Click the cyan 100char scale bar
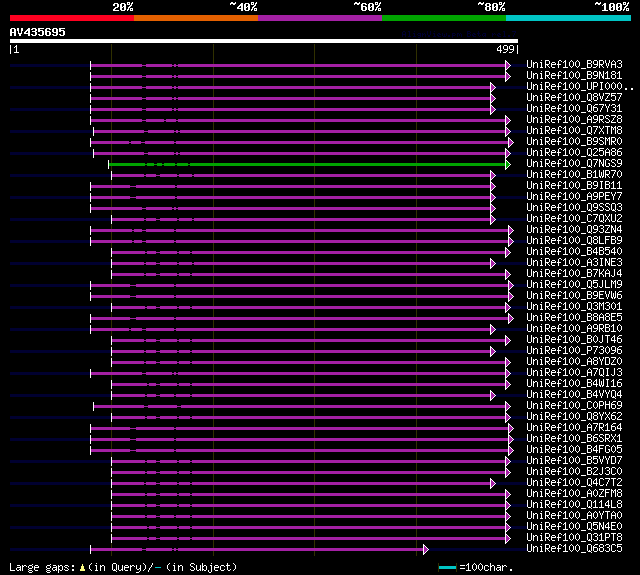Image resolution: width=640 pixels, height=575 pixels. click(447, 567)
